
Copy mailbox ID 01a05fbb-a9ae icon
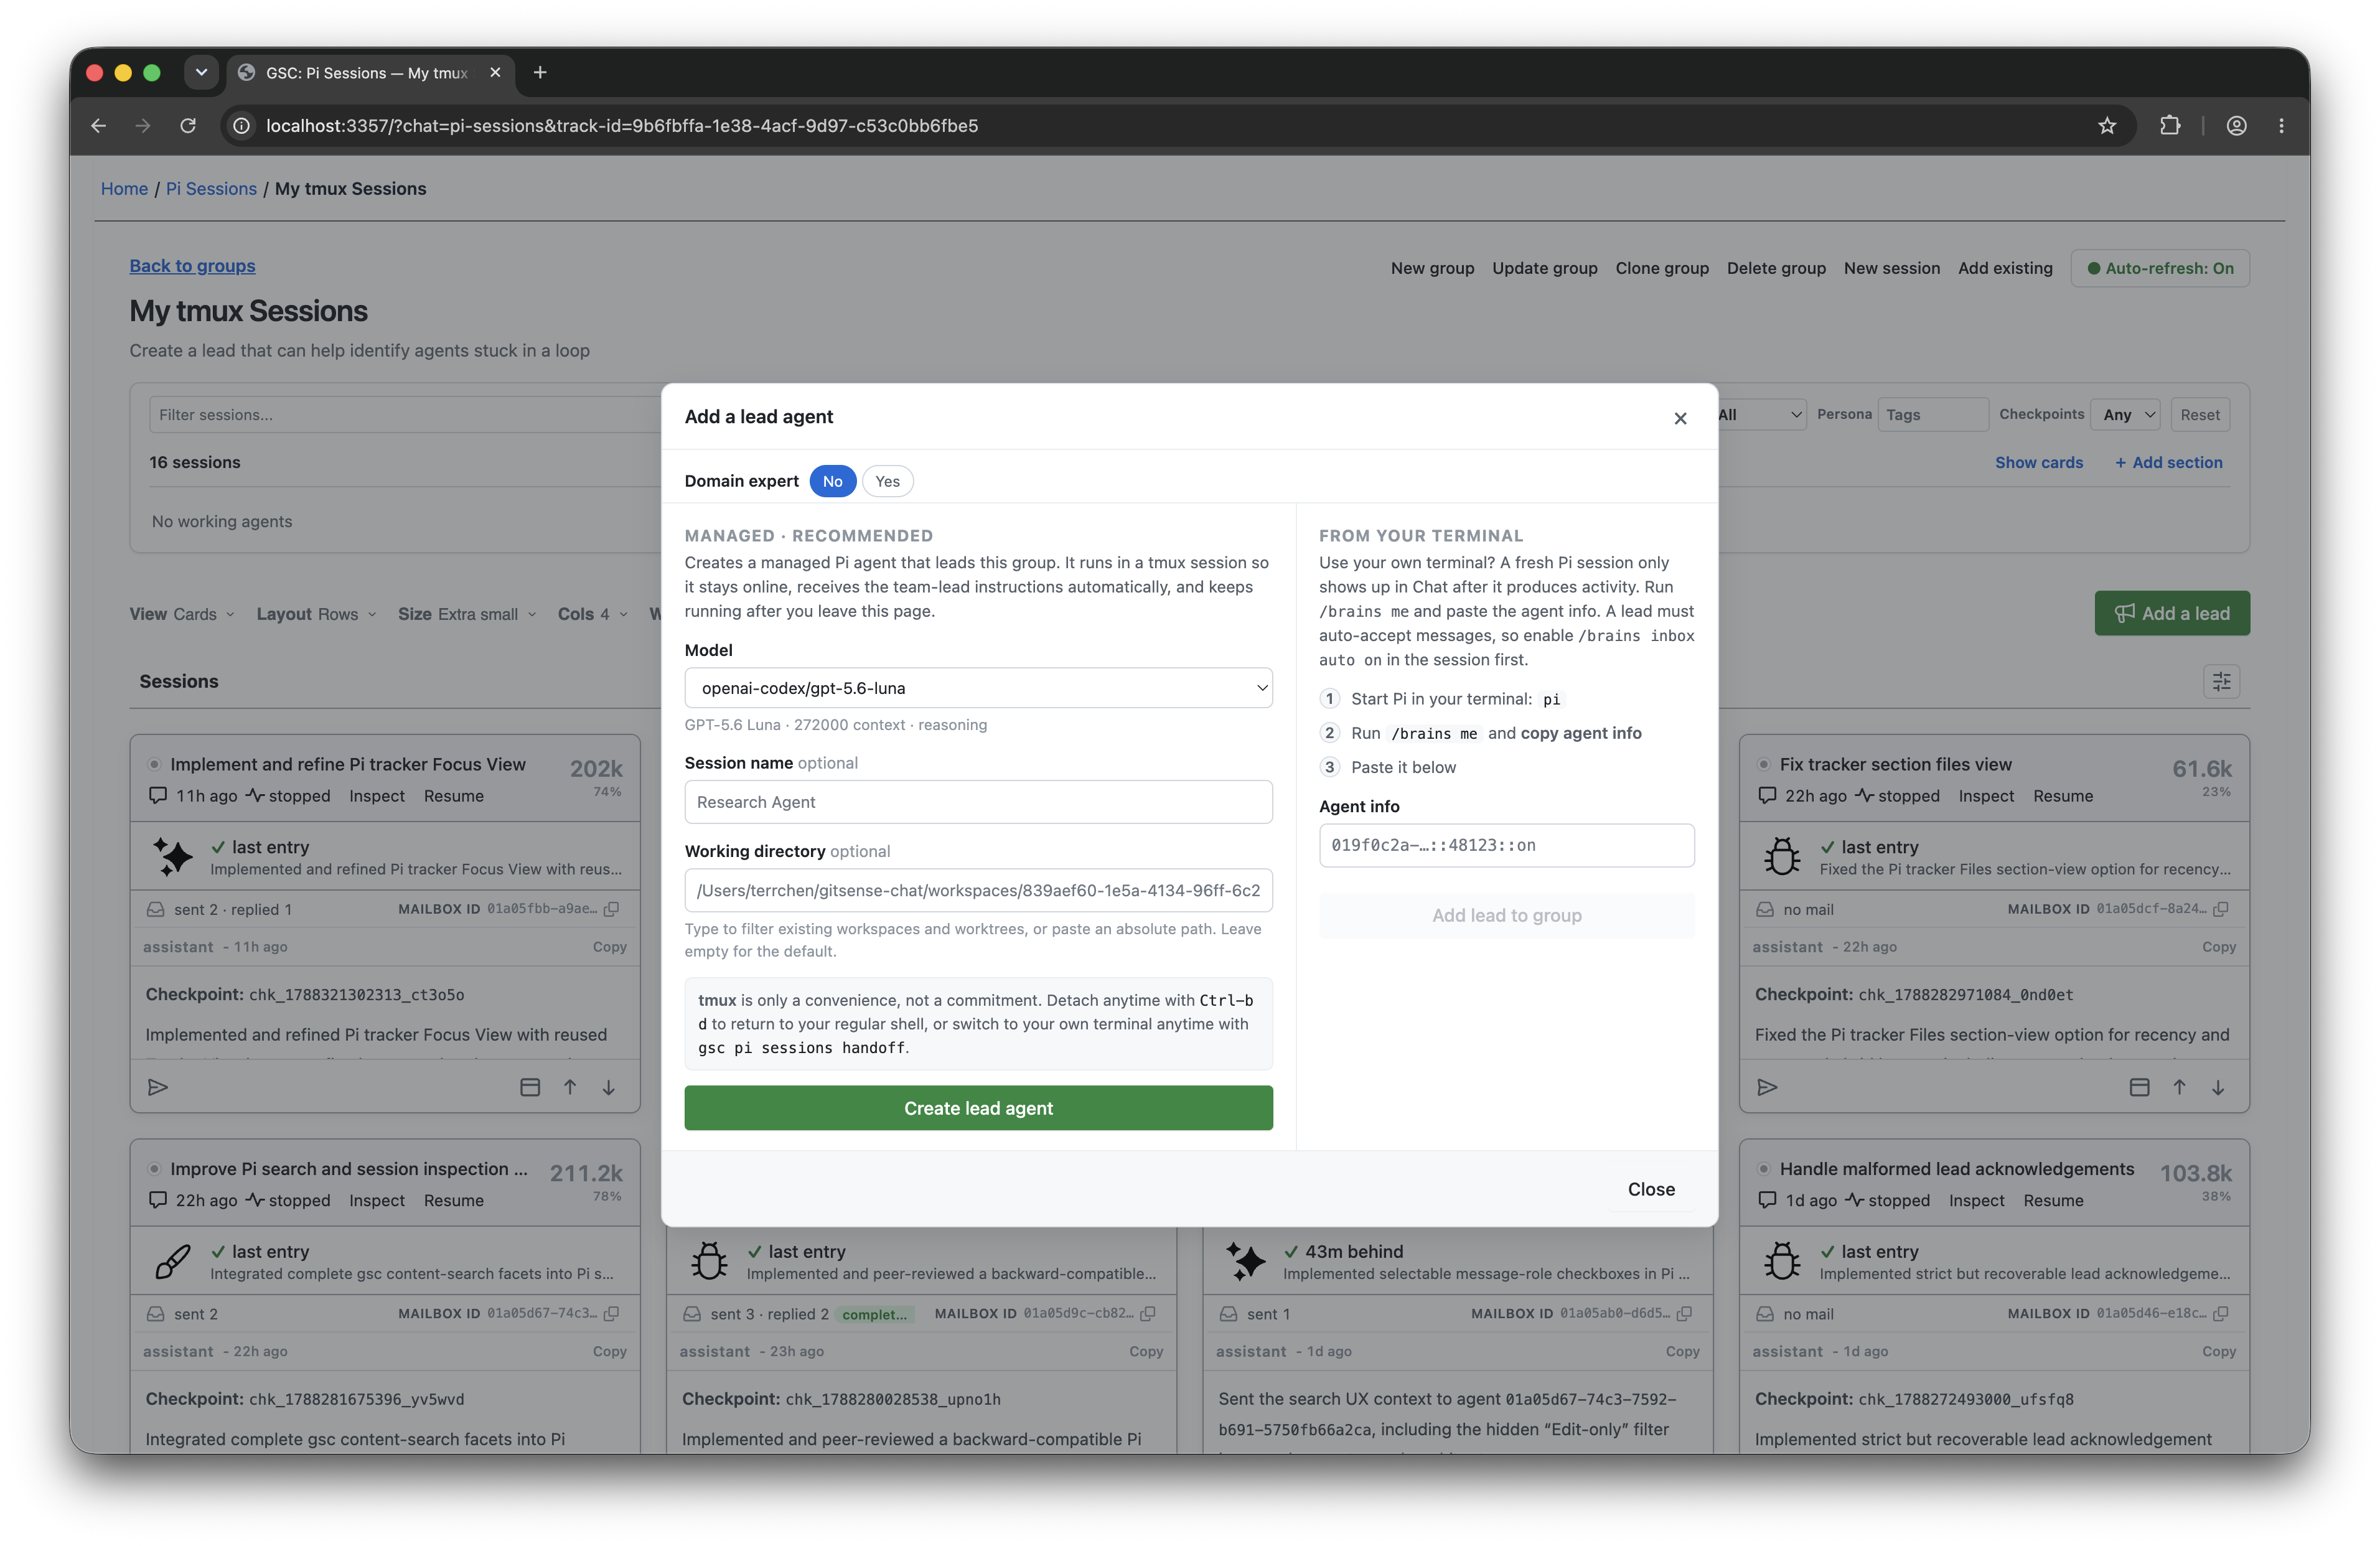[x=612, y=909]
